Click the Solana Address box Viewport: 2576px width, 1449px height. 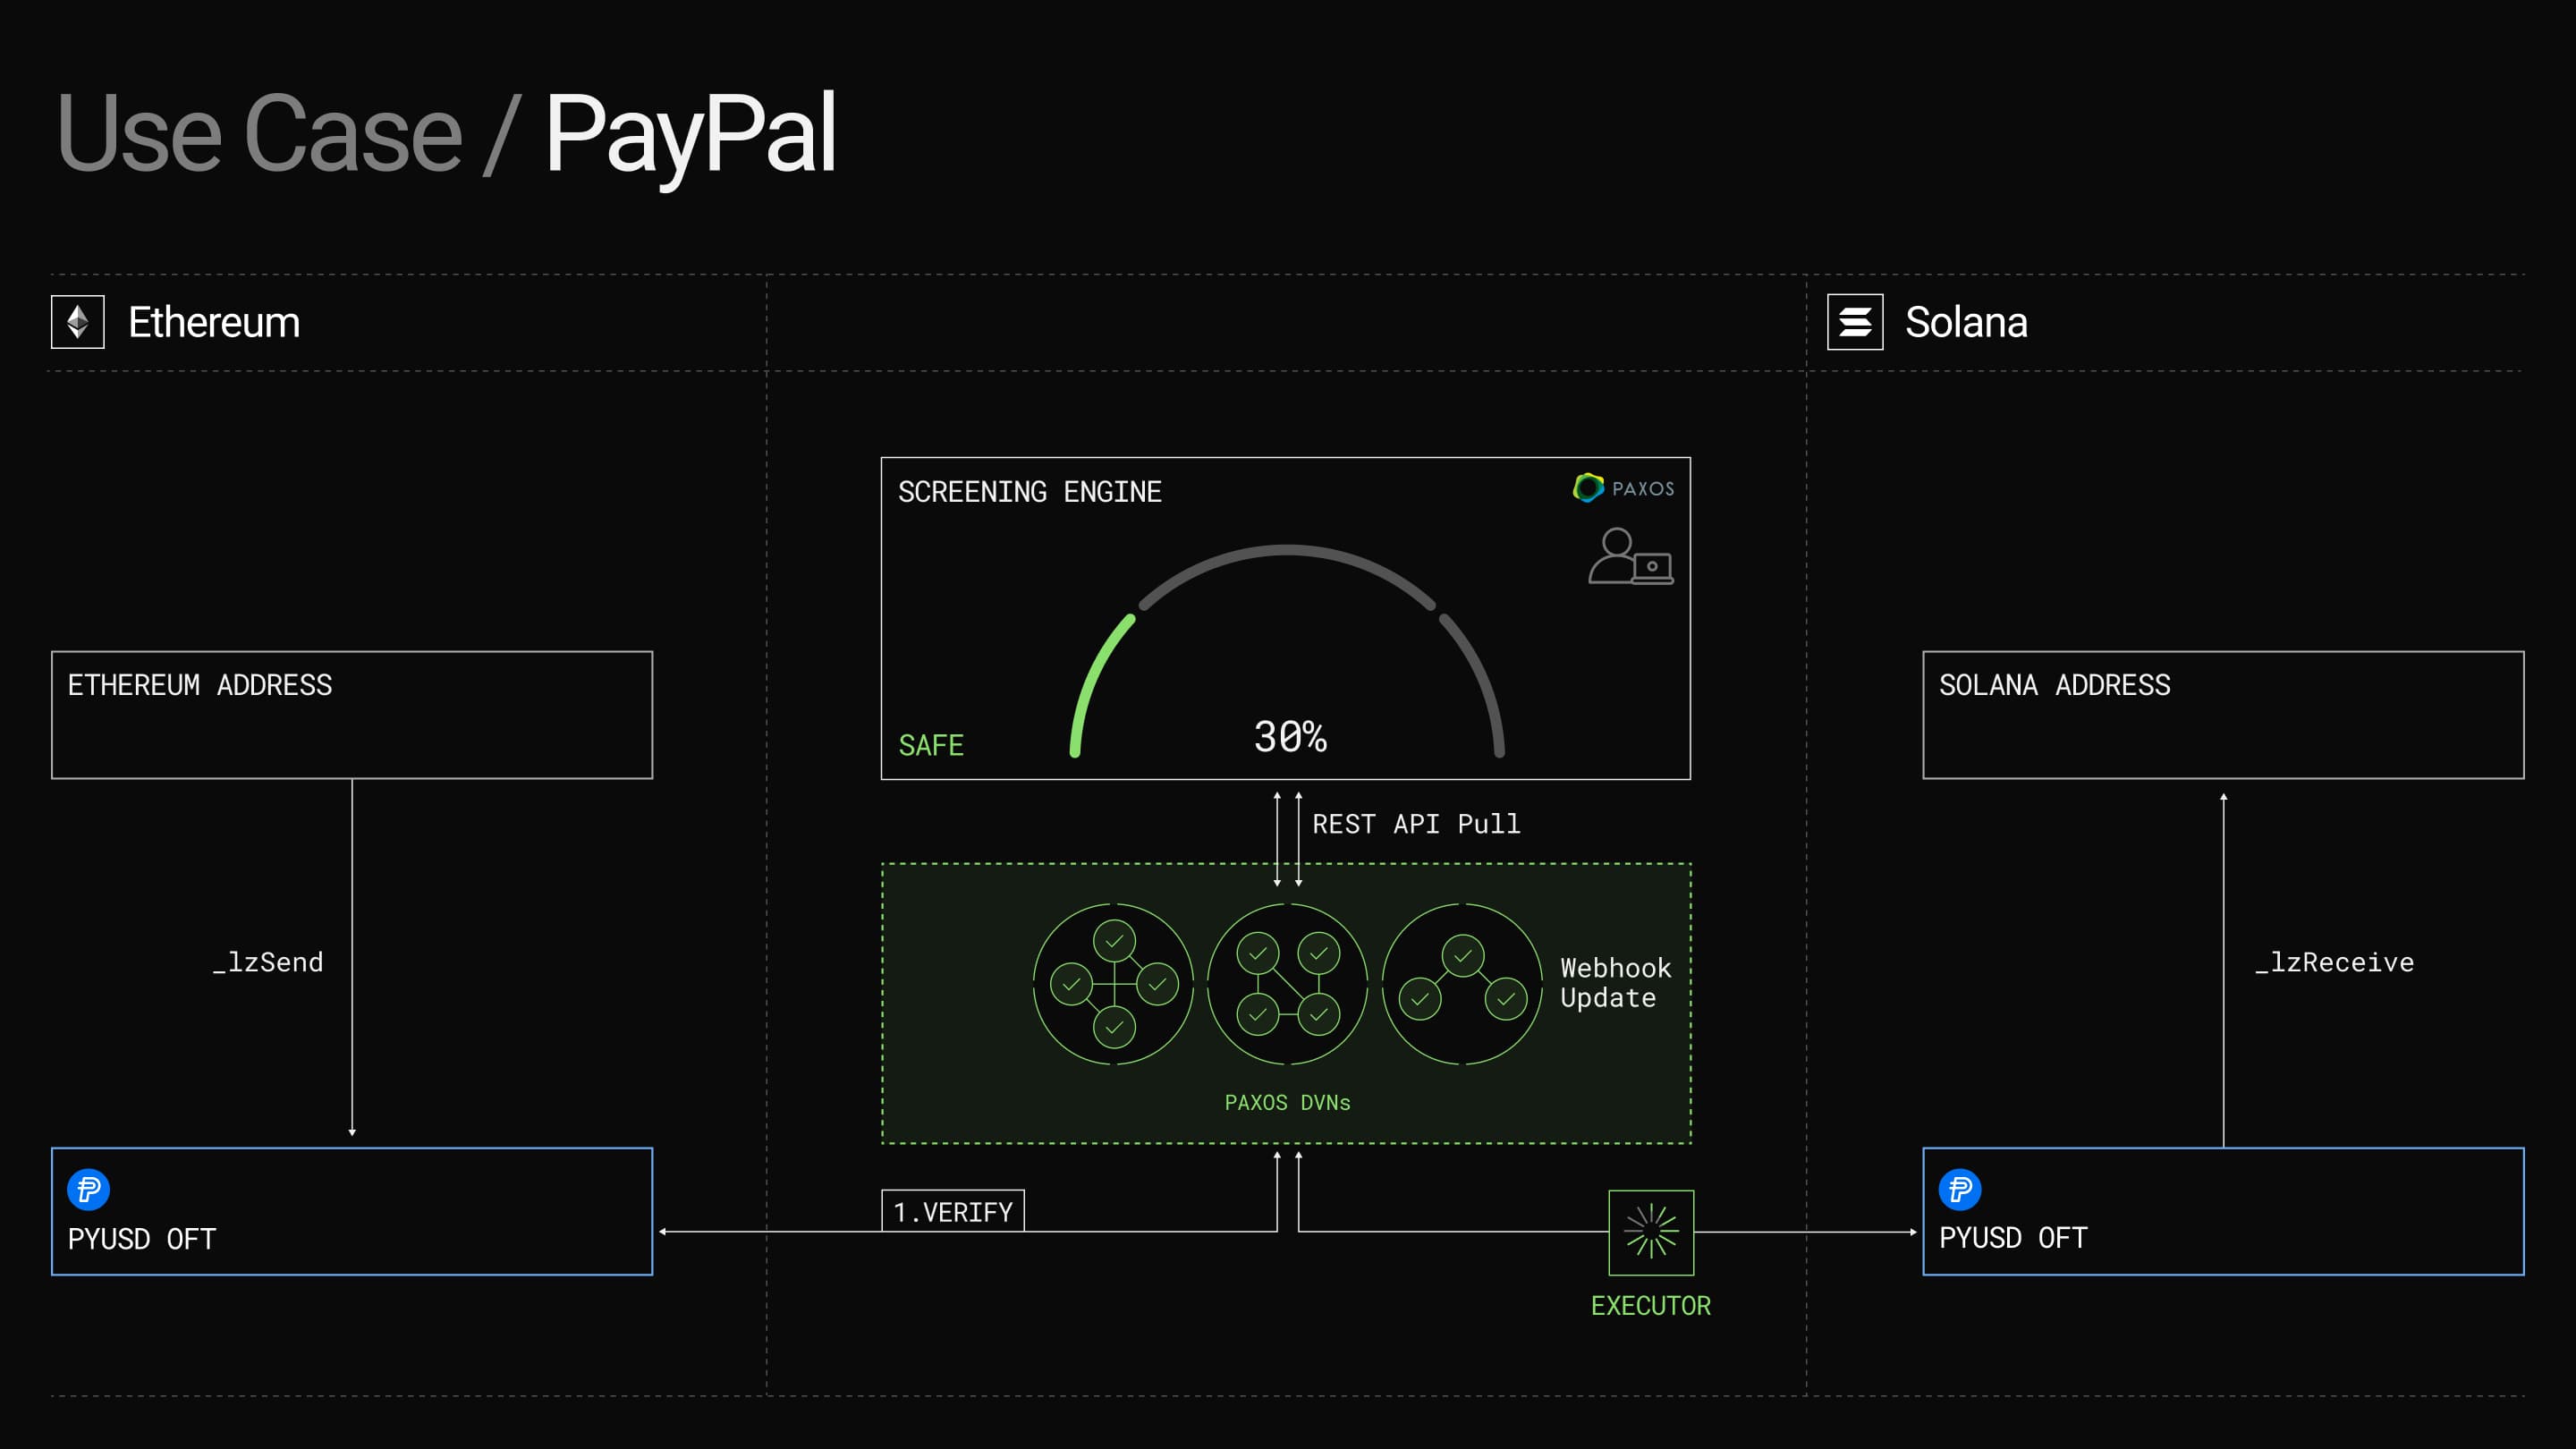(2223, 715)
